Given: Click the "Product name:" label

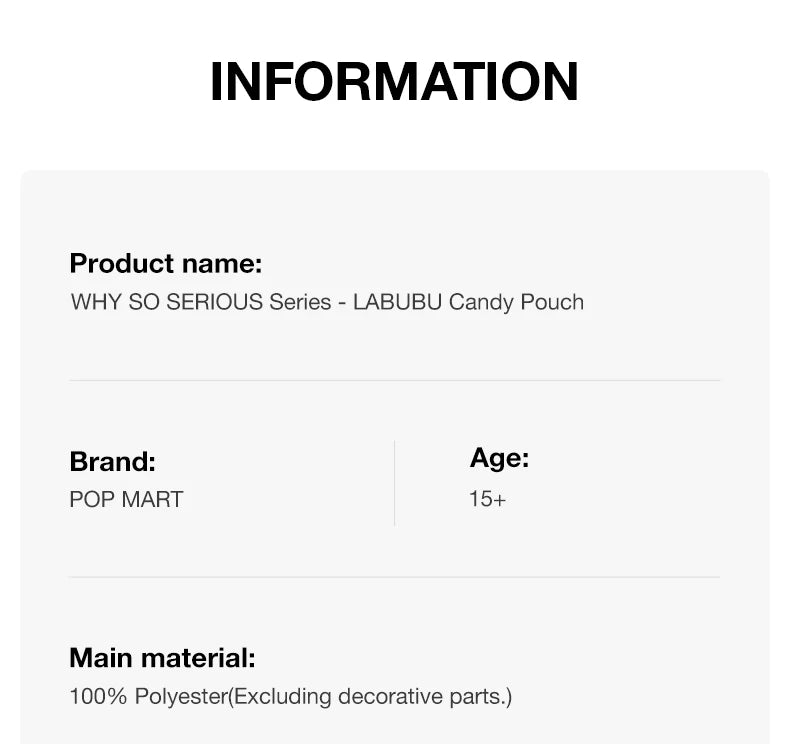Looking at the screenshot, I should [x=165, y=264].
